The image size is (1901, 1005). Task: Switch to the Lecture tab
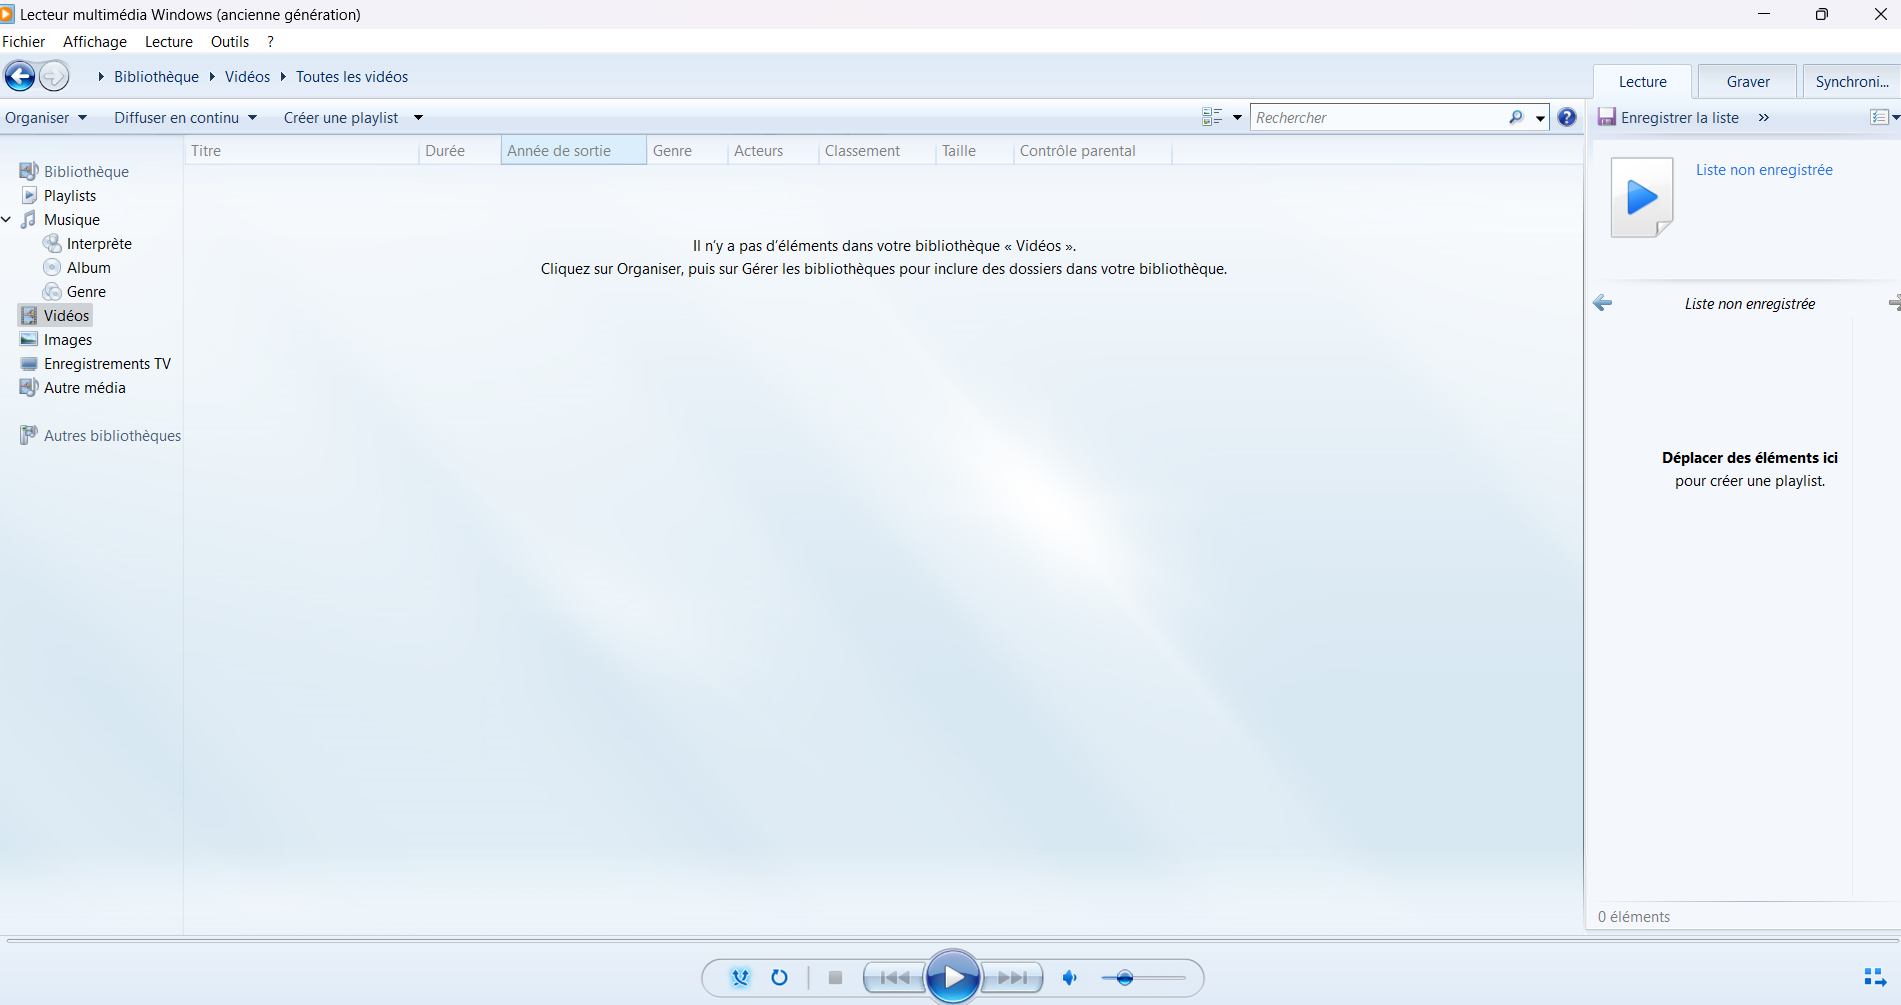click(1643, 81)
